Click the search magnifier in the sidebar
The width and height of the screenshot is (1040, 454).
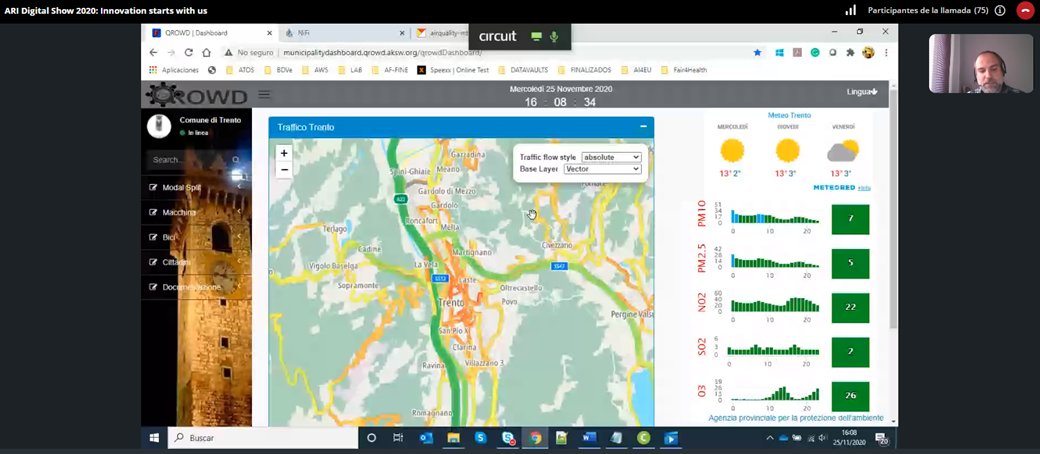[236, 160]
